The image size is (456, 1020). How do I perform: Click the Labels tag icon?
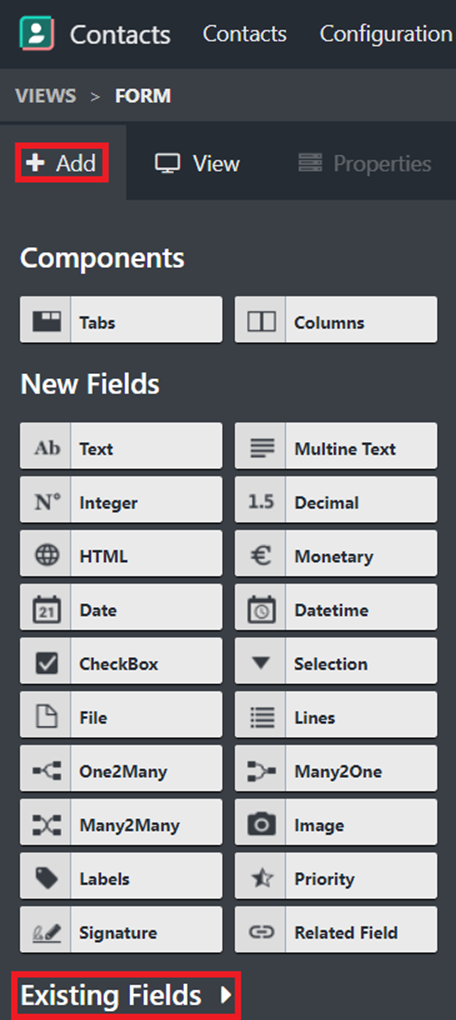[x=46, y=879]
